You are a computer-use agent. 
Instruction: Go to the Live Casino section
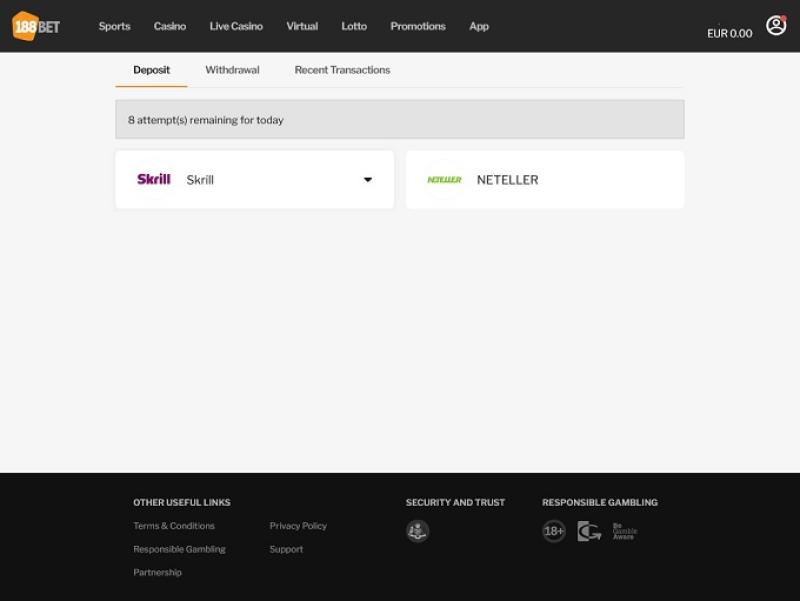(236, 26)
